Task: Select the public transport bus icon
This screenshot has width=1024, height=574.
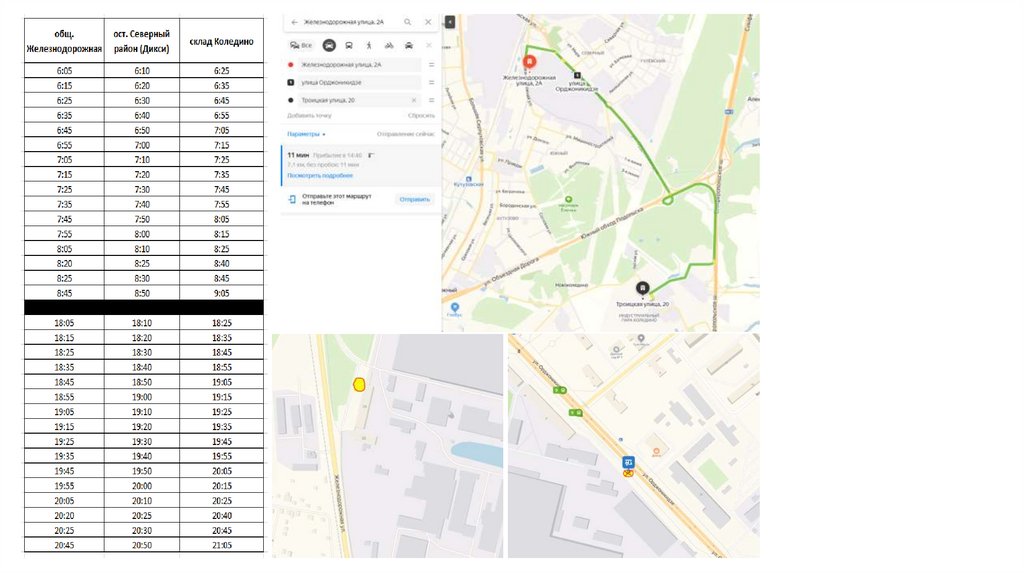Action: pyautogui.click(x=349, y=45)
